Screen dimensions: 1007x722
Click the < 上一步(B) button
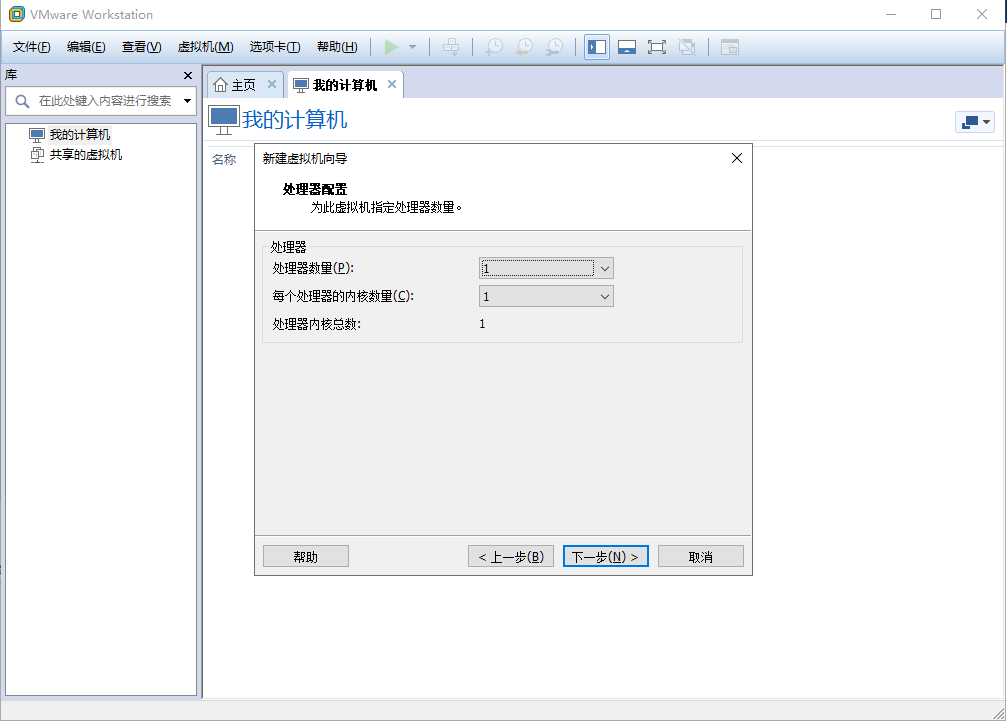511,556
